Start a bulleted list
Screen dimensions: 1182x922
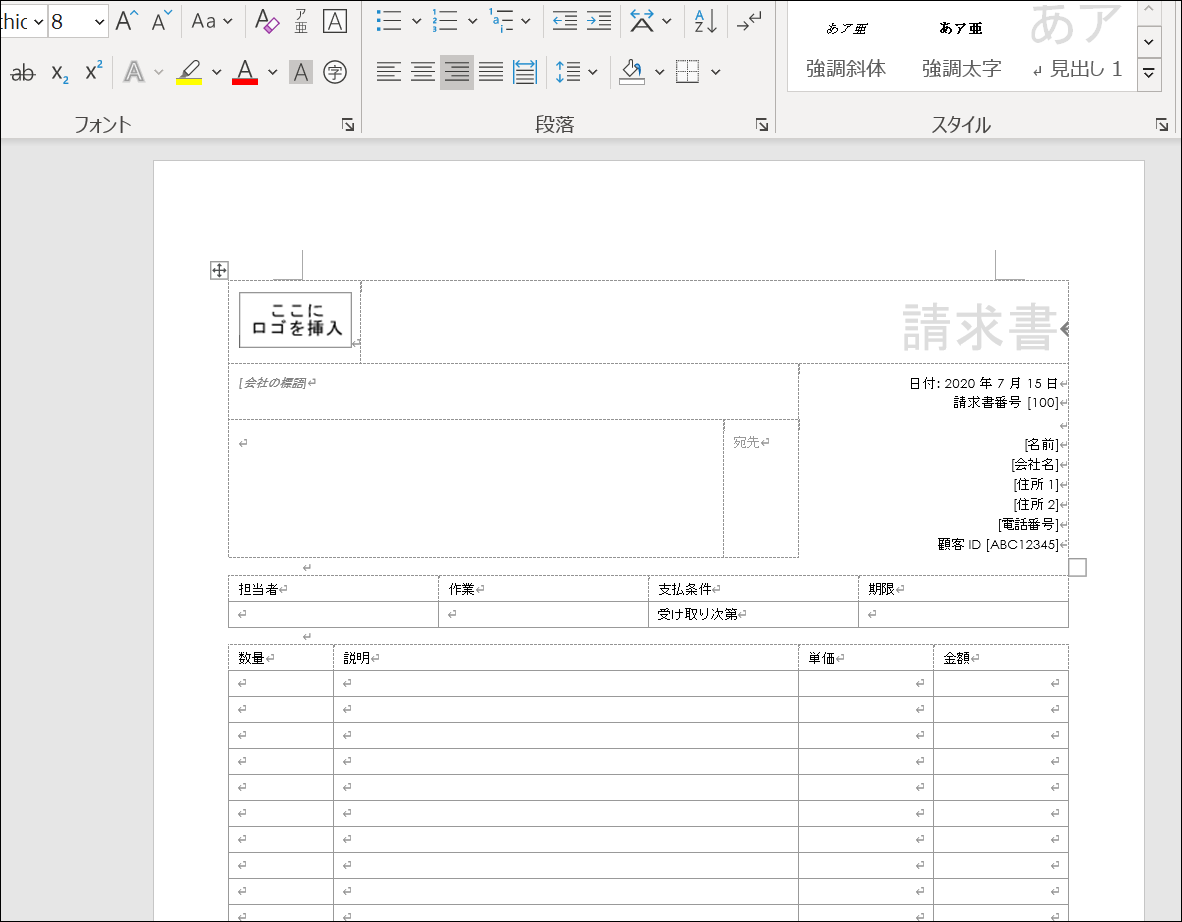[389, 20]
